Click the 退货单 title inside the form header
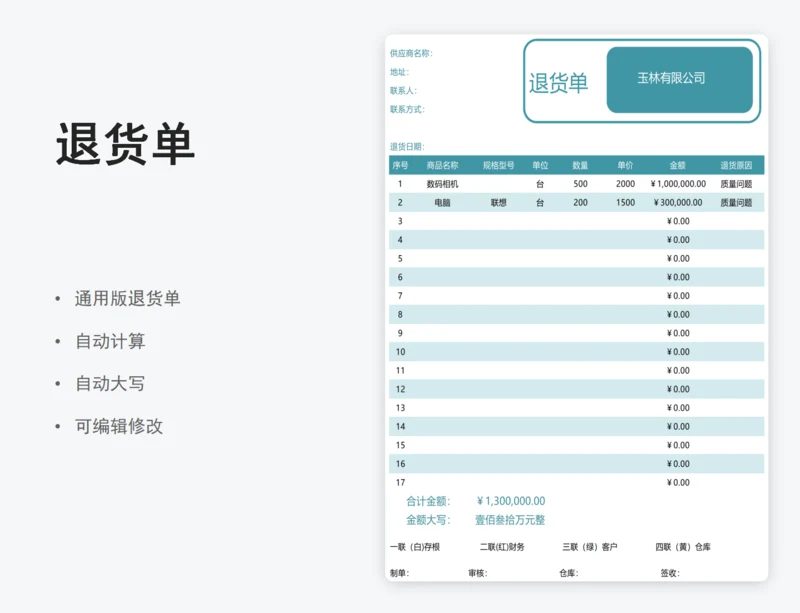800x613 pixels. pyautogui.click(x=559, y=83)
